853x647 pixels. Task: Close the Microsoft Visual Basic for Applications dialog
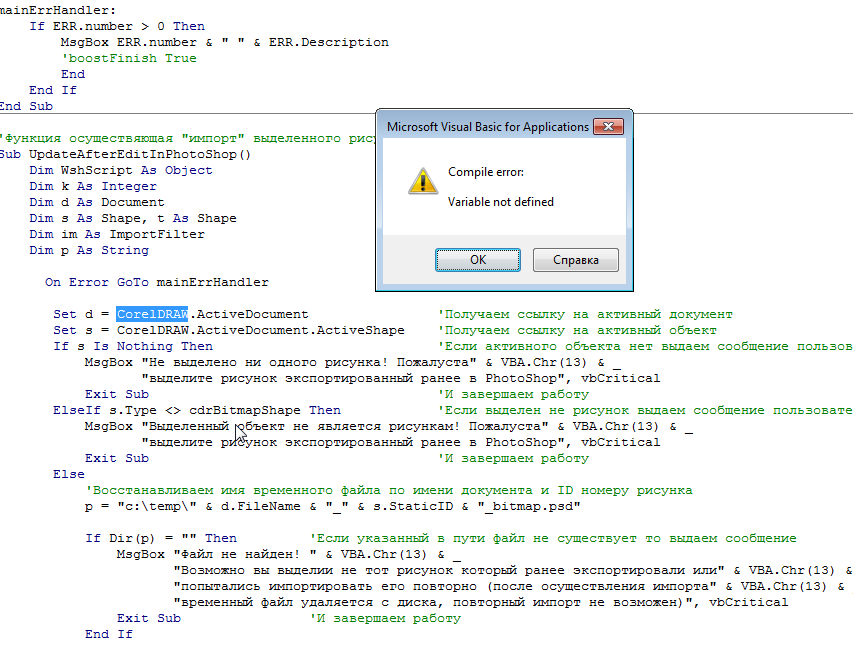608,127
